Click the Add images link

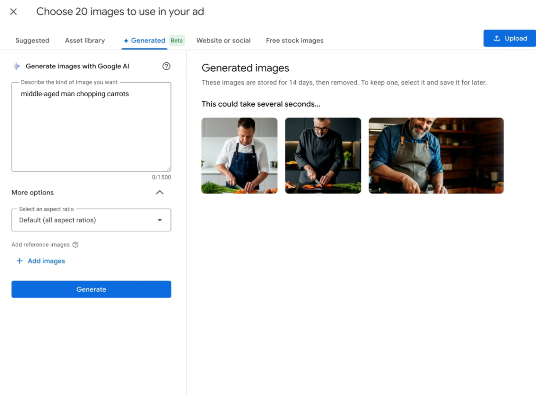click(46, 261)
